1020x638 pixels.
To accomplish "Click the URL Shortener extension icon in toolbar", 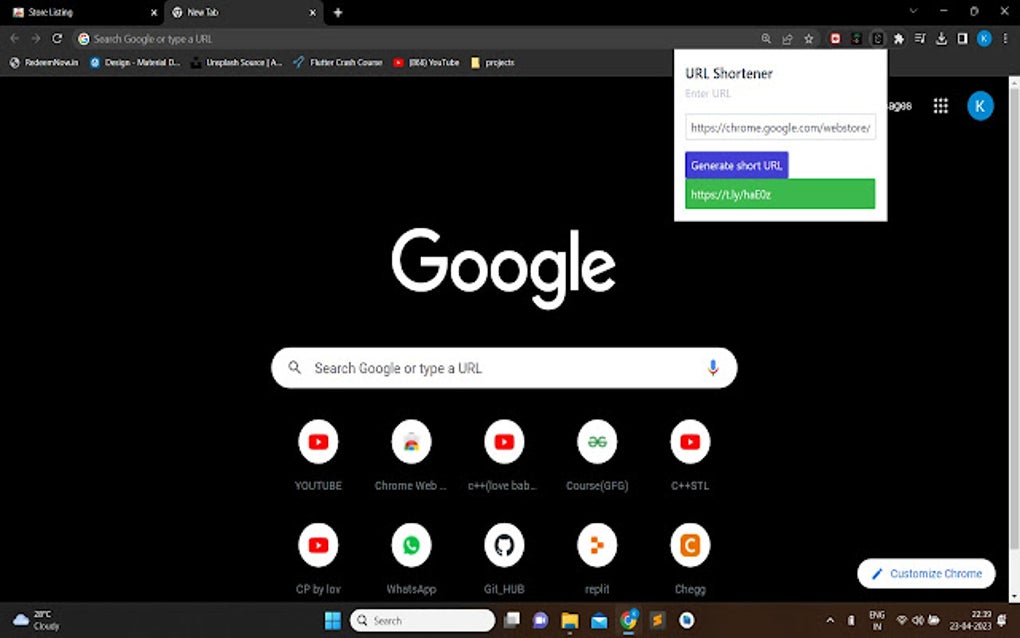I will point(877,38).
